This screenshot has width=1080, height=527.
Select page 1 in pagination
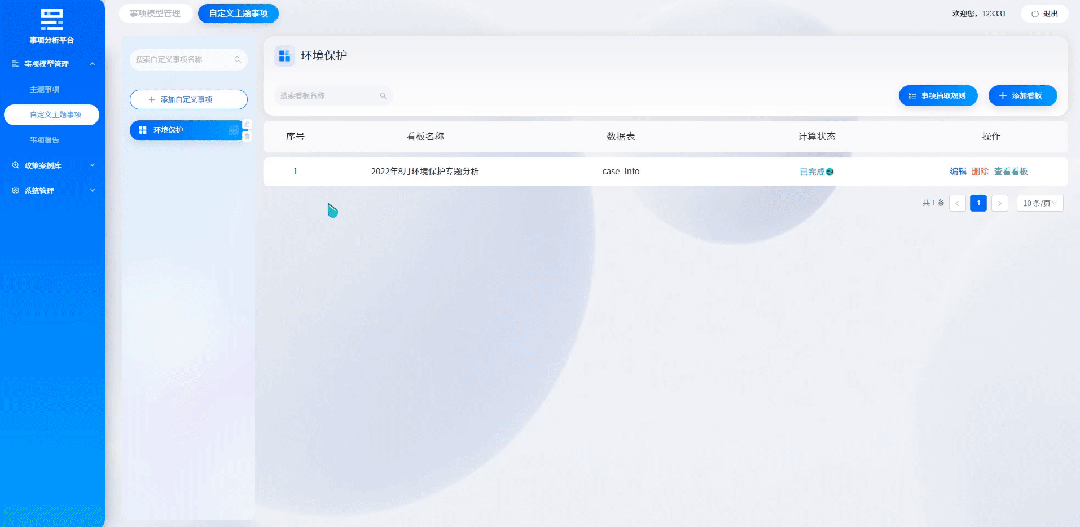(x=978, y=203)
